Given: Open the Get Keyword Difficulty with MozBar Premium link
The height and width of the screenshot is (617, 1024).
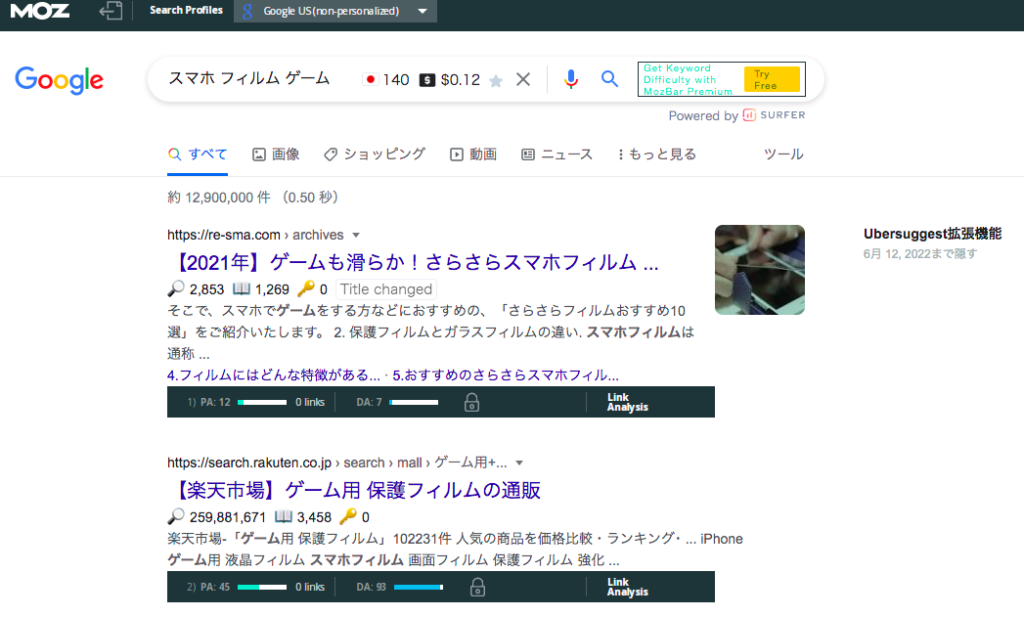Looking at the screenshot, I should pyautogui.click(x=688, y=80).
